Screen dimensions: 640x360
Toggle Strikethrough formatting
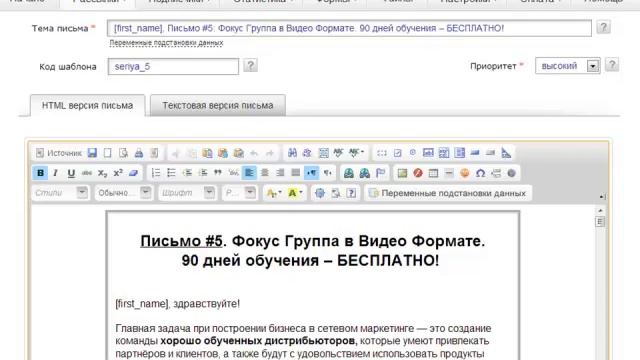pos(87,173)
